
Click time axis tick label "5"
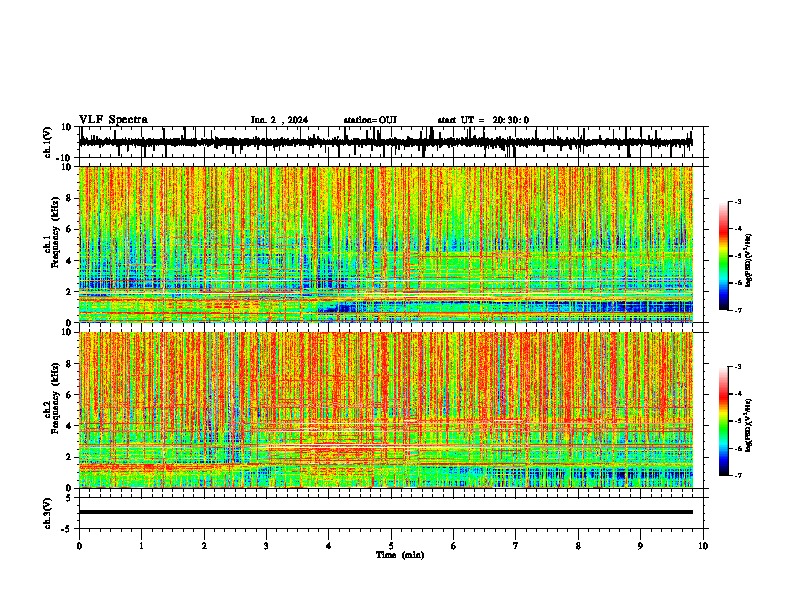tap(391, 546)
